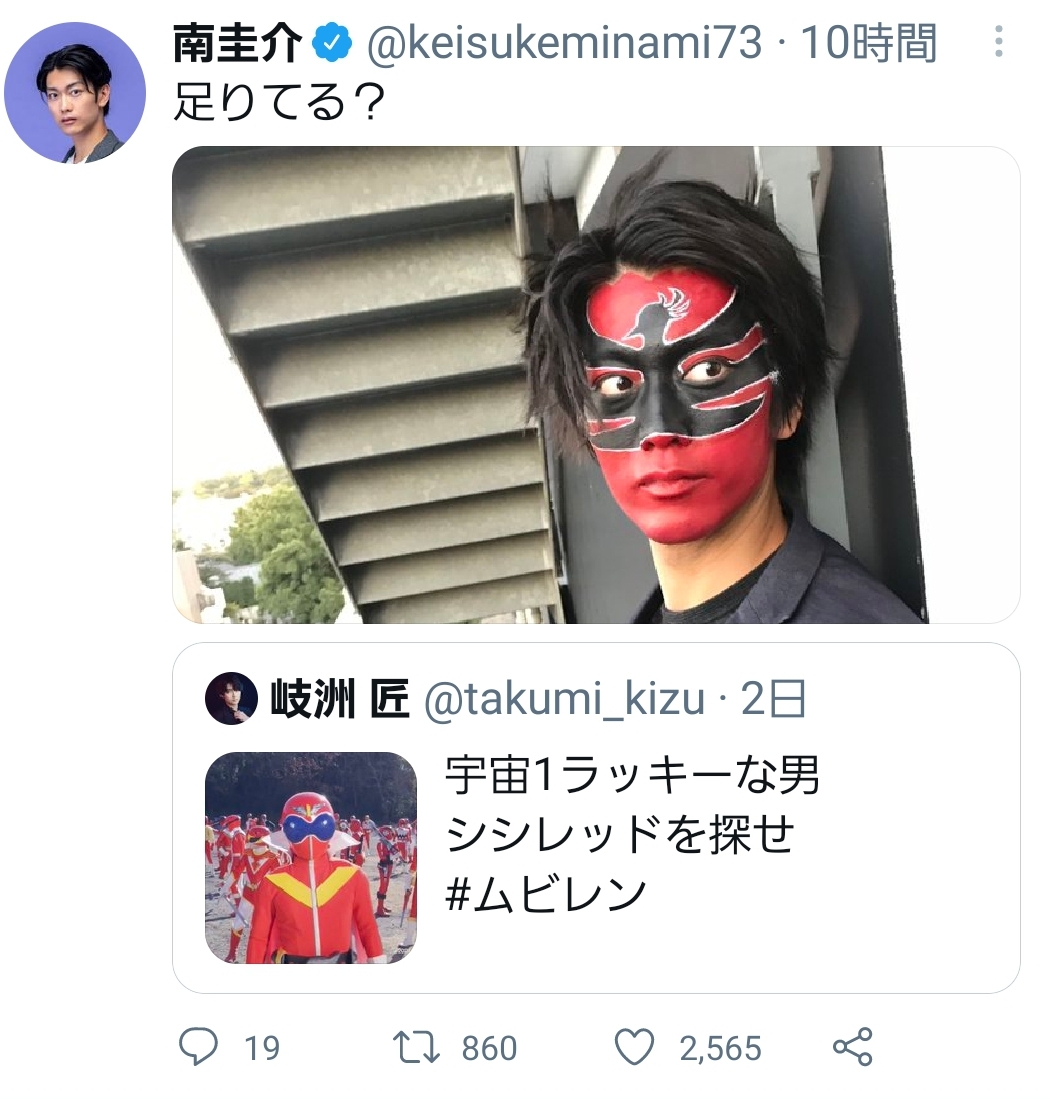The width and height of the screenshot is (1052, 1099).
Task: Like the tweet with the heart icon
Action: click(633, 1047)
